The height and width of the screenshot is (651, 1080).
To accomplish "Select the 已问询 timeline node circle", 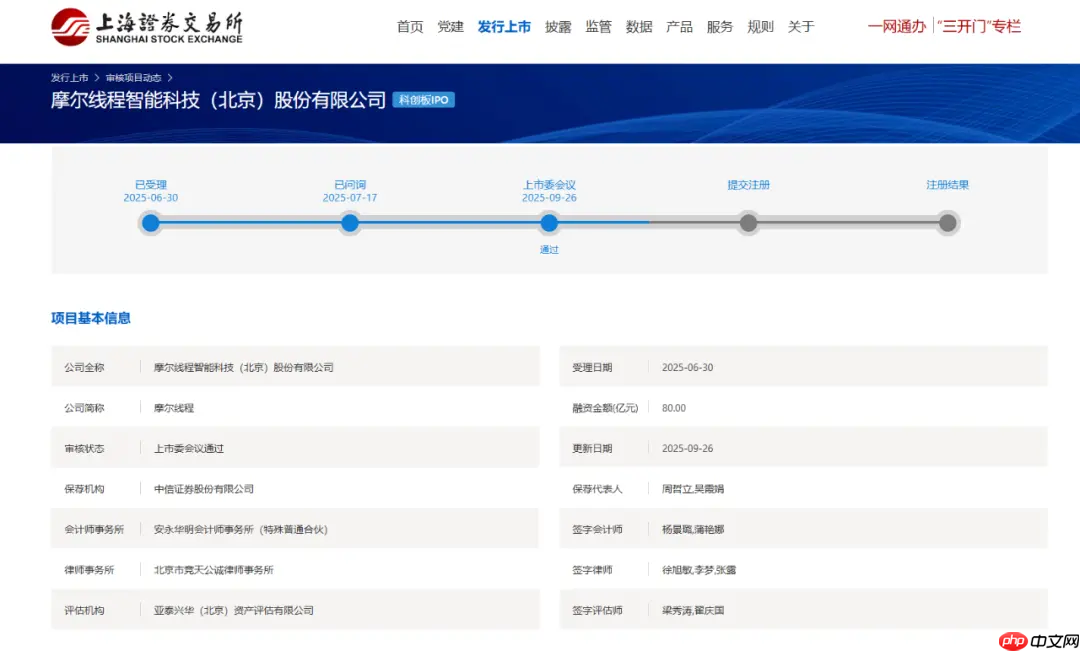I will click(349, 223).
